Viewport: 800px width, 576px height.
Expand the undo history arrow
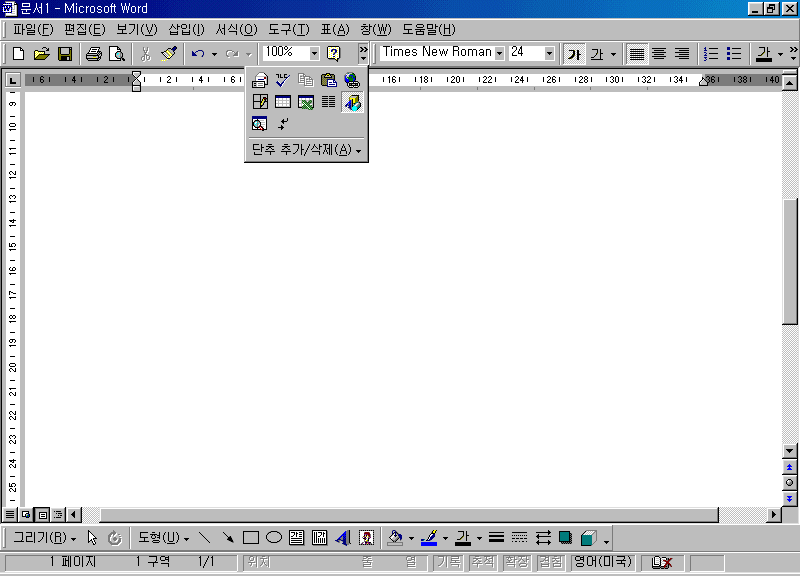pyautogui.click(x=214, y=54)
